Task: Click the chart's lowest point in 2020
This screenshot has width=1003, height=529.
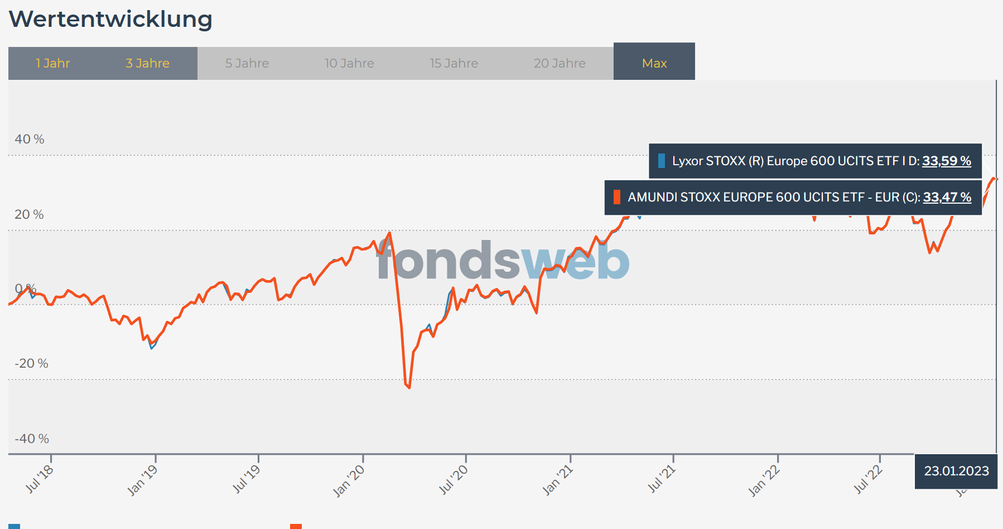Action: click(409, 388)
